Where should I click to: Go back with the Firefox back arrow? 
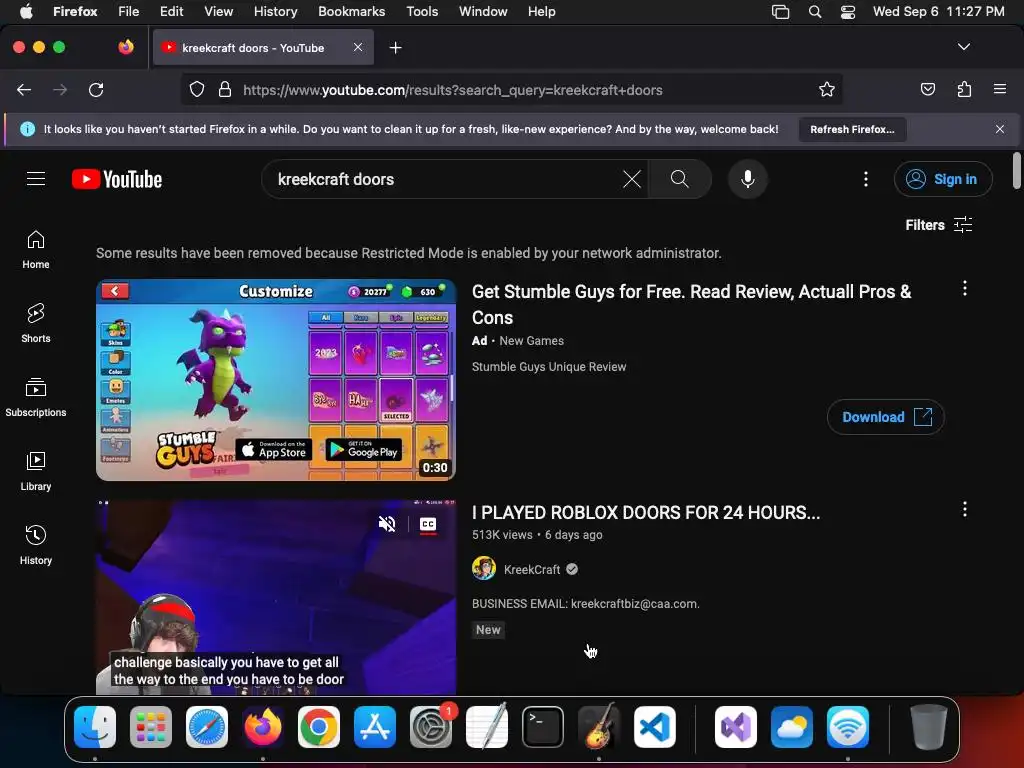pos(24,89)
